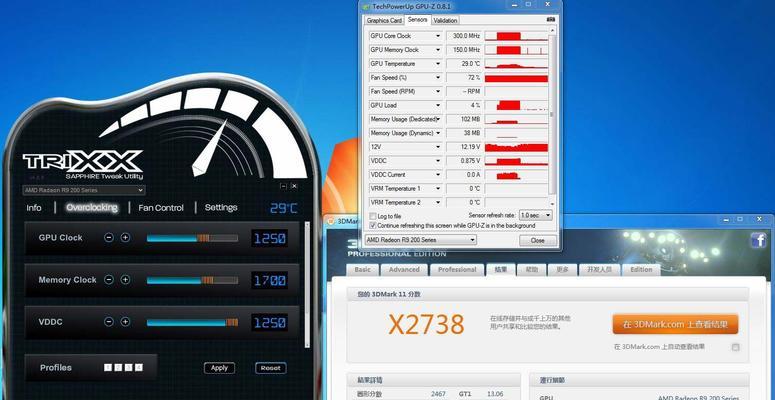This screenshot has width=775, height=400.
Task: Click the GPU Clock 1250 value field
Action: [x=269, y=238]
